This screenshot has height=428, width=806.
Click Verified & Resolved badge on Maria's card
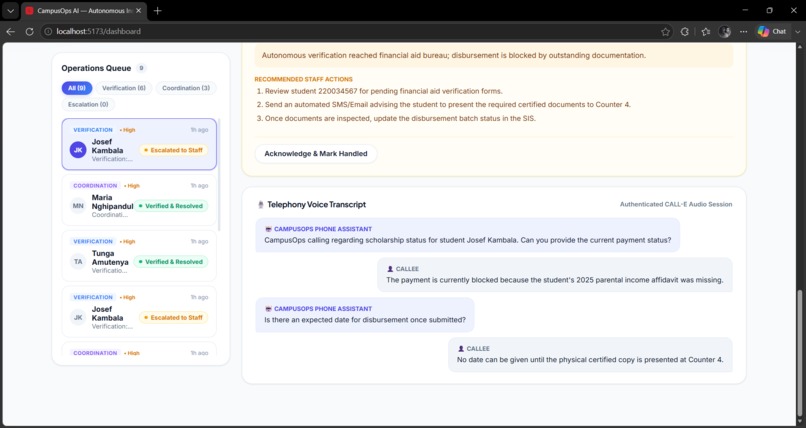click(x=171, y=206)
